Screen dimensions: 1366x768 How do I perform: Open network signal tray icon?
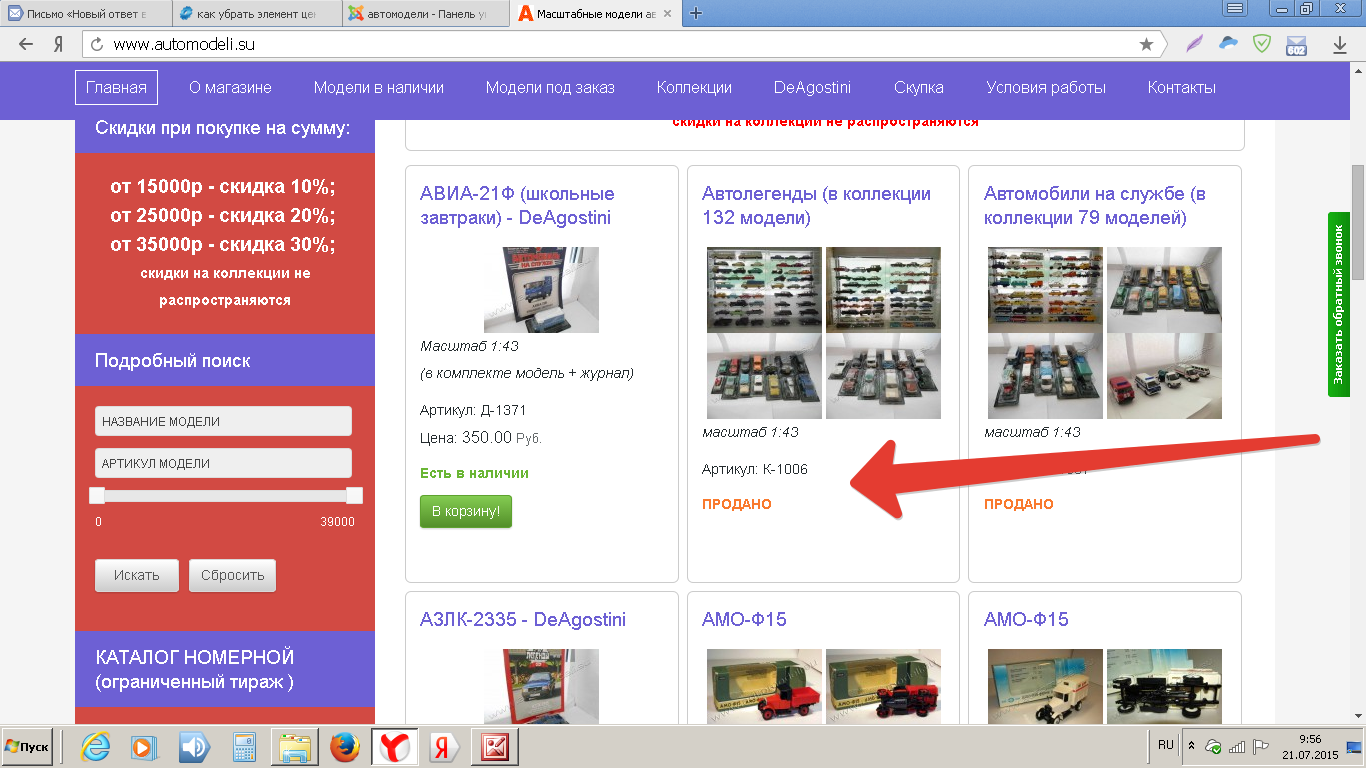1237,746
